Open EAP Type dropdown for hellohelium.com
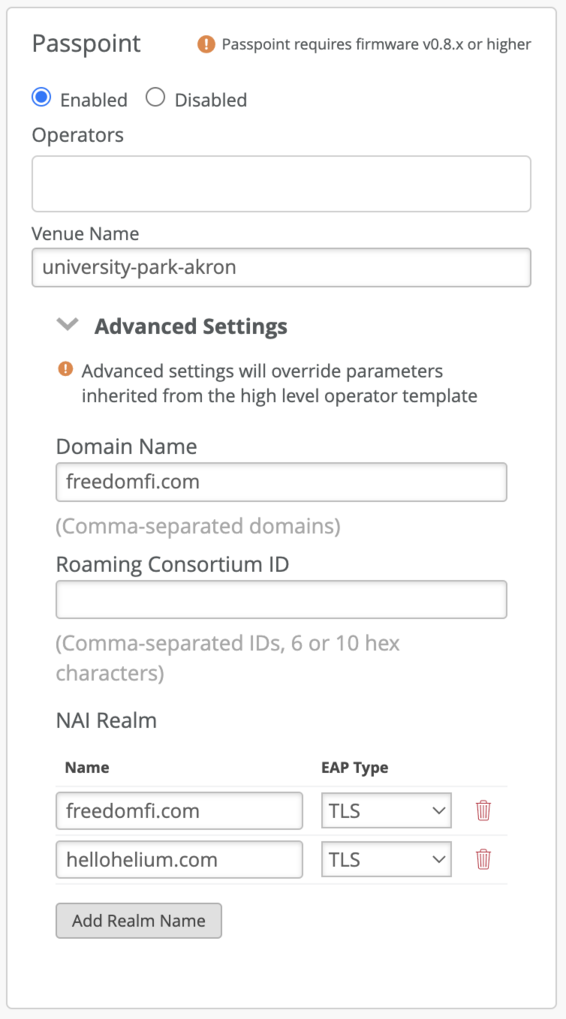Screen dimensions: 566x1019 [x=387, y=859]
